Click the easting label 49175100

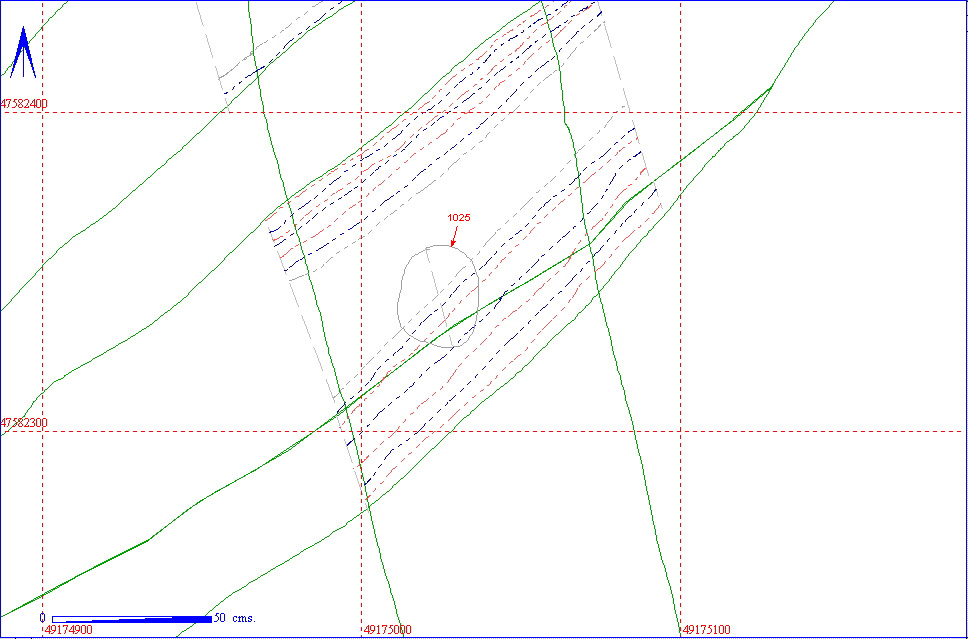707,630
